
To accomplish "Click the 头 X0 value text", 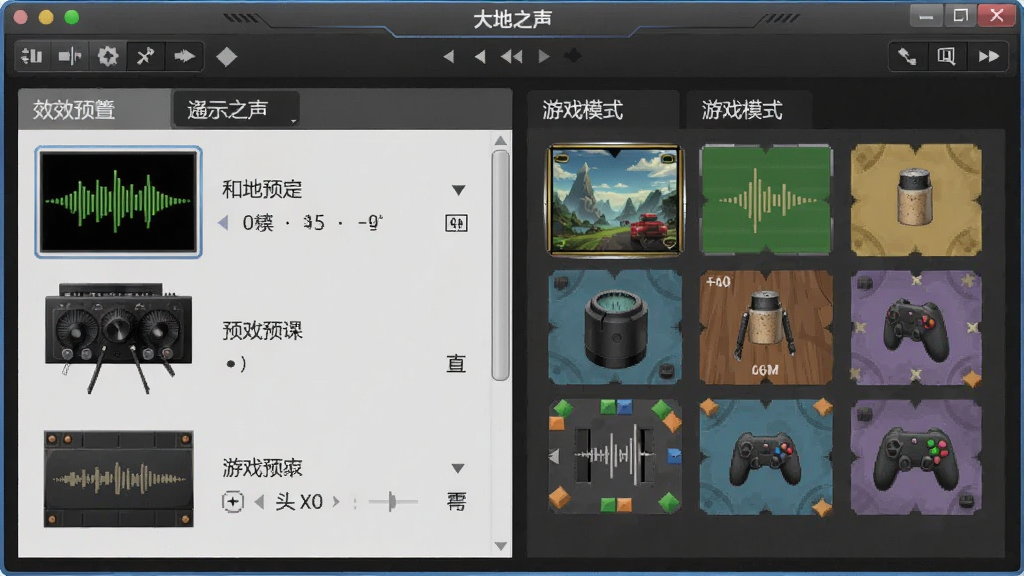I will click(299, 502).
